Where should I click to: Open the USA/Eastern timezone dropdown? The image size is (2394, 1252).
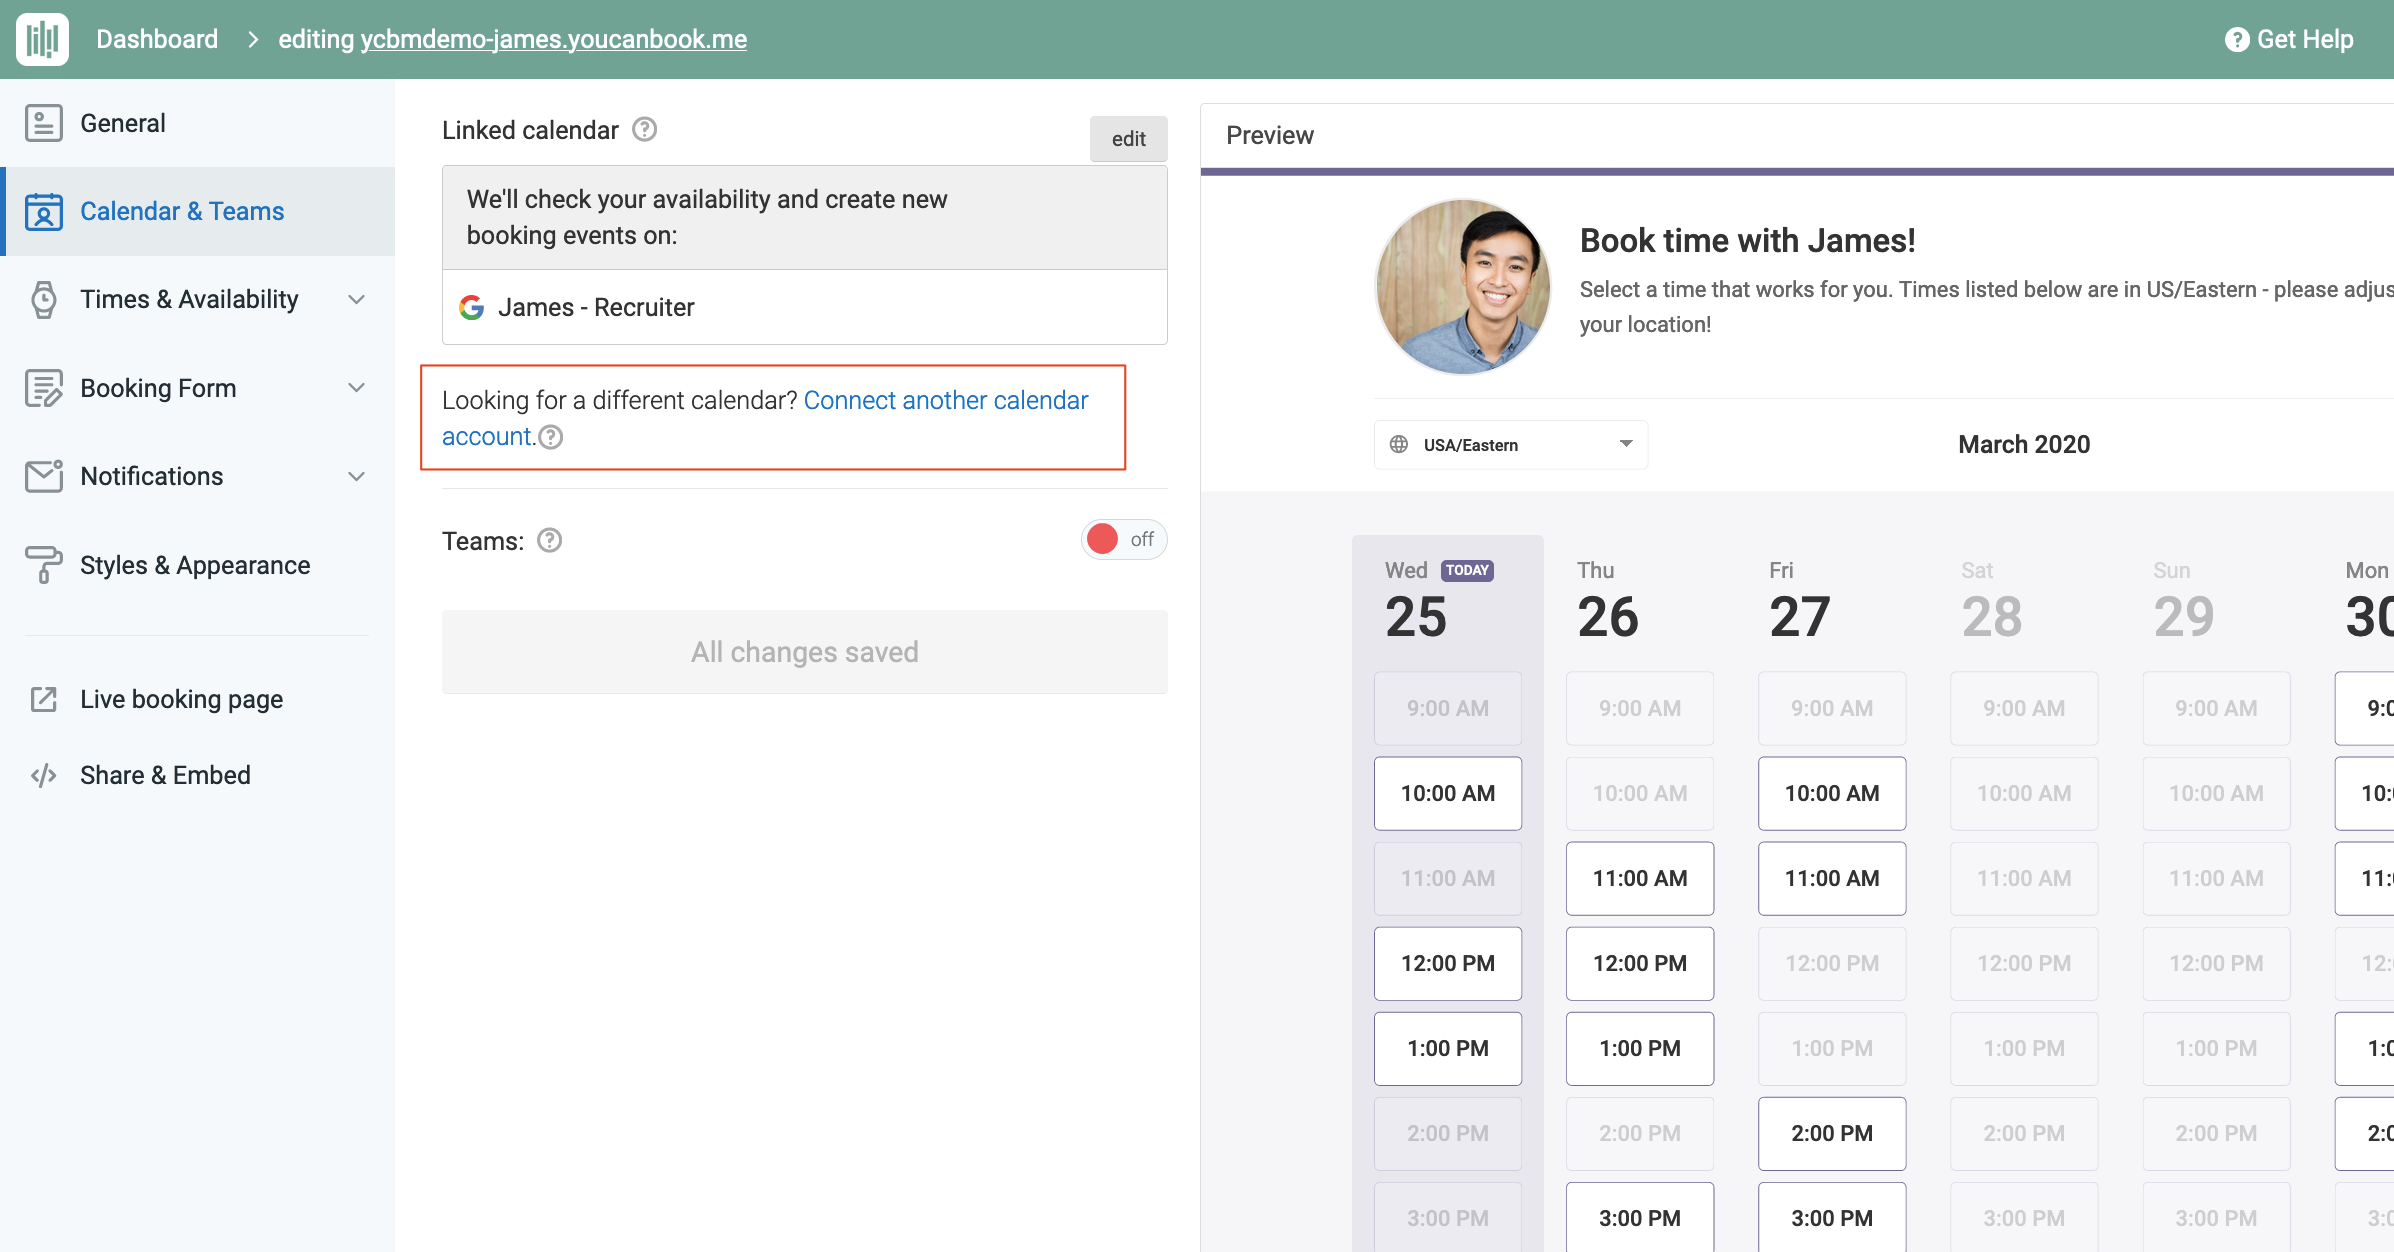1510,445
